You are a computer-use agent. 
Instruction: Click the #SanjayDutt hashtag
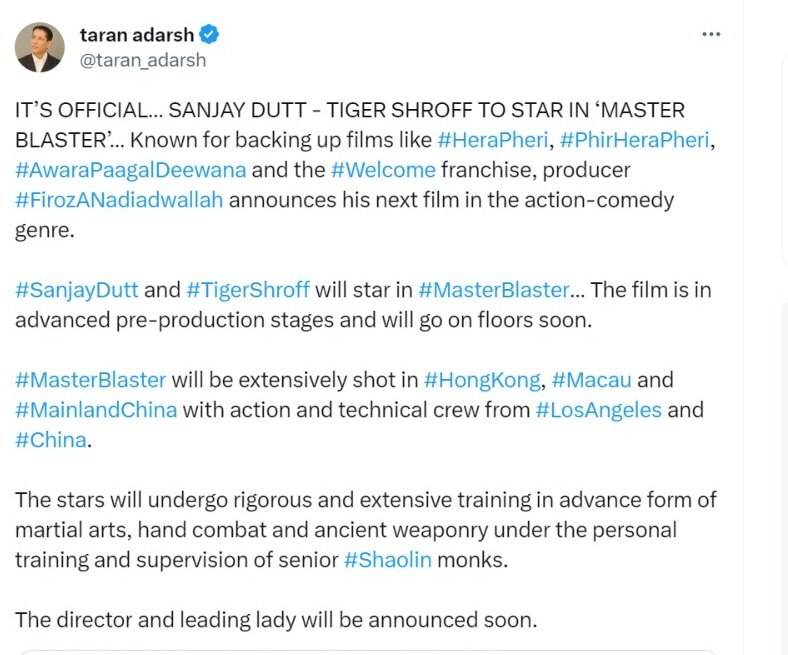77,290
